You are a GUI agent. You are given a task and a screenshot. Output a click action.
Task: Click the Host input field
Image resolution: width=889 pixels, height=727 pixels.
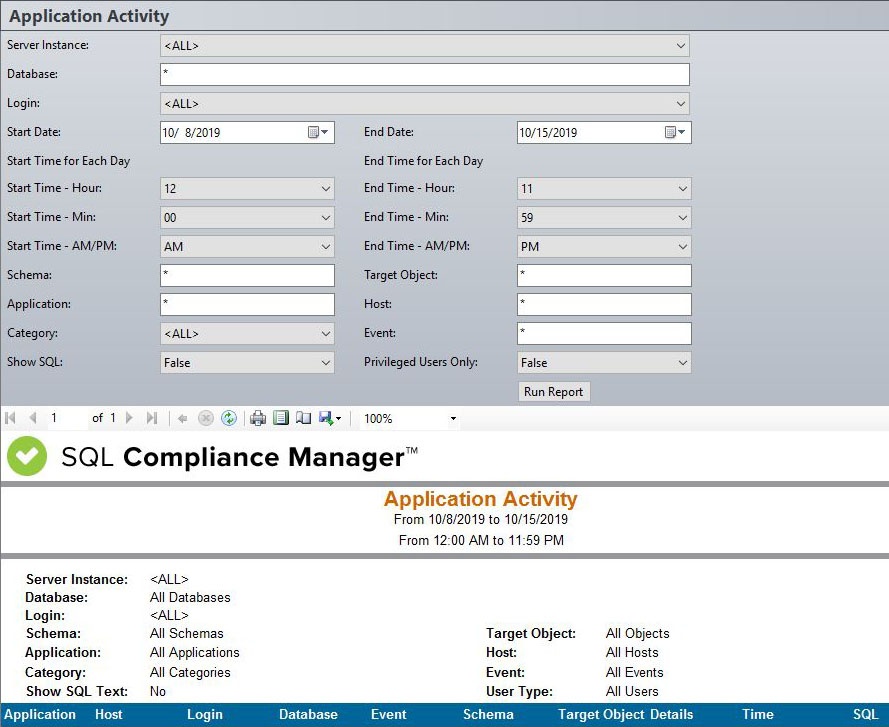pos(604,305)
